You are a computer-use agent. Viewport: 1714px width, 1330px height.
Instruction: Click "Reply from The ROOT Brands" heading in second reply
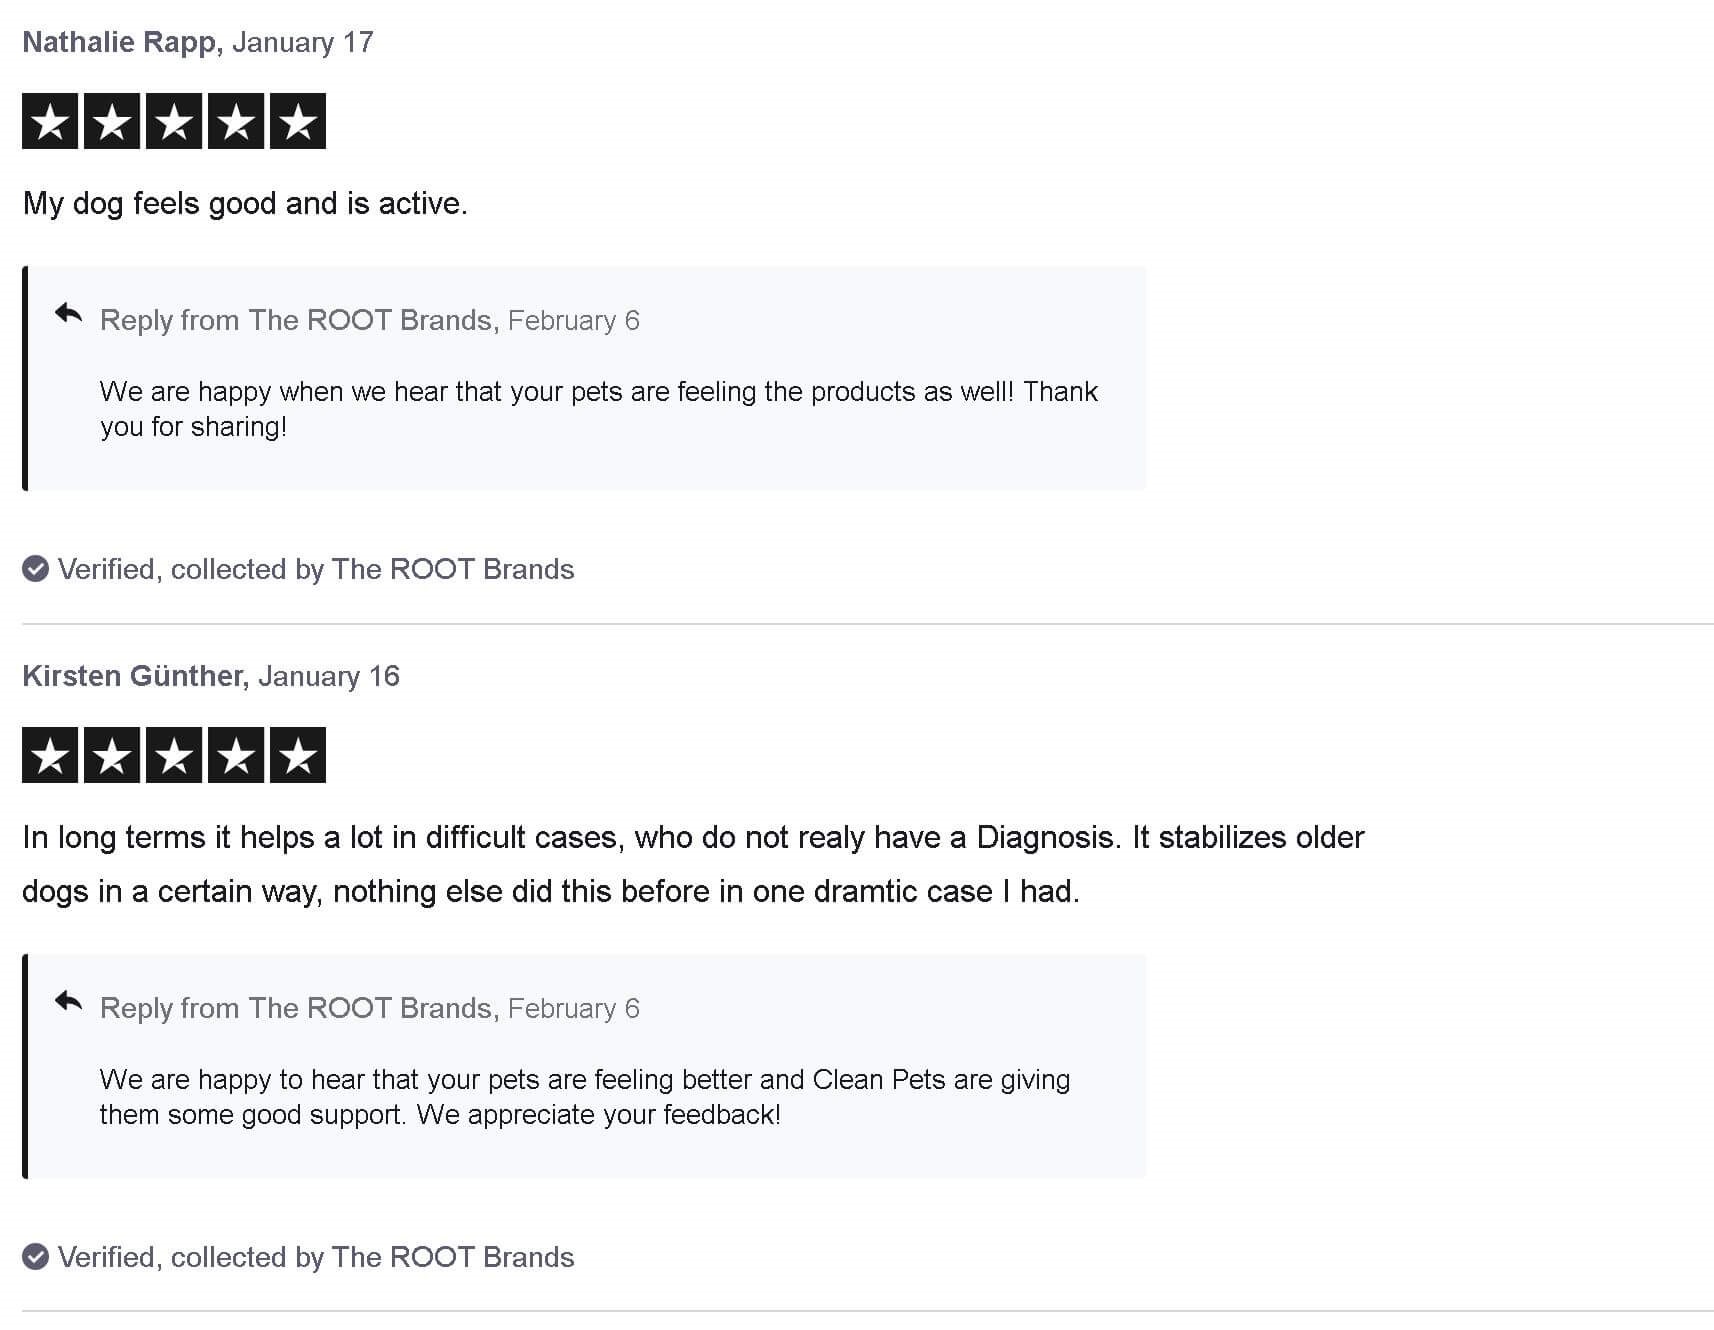(x=298, y=1008)
